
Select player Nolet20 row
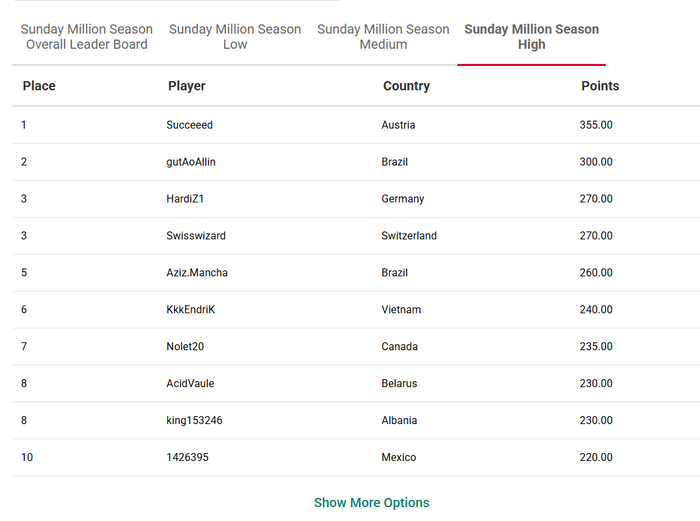pos(356,347)
